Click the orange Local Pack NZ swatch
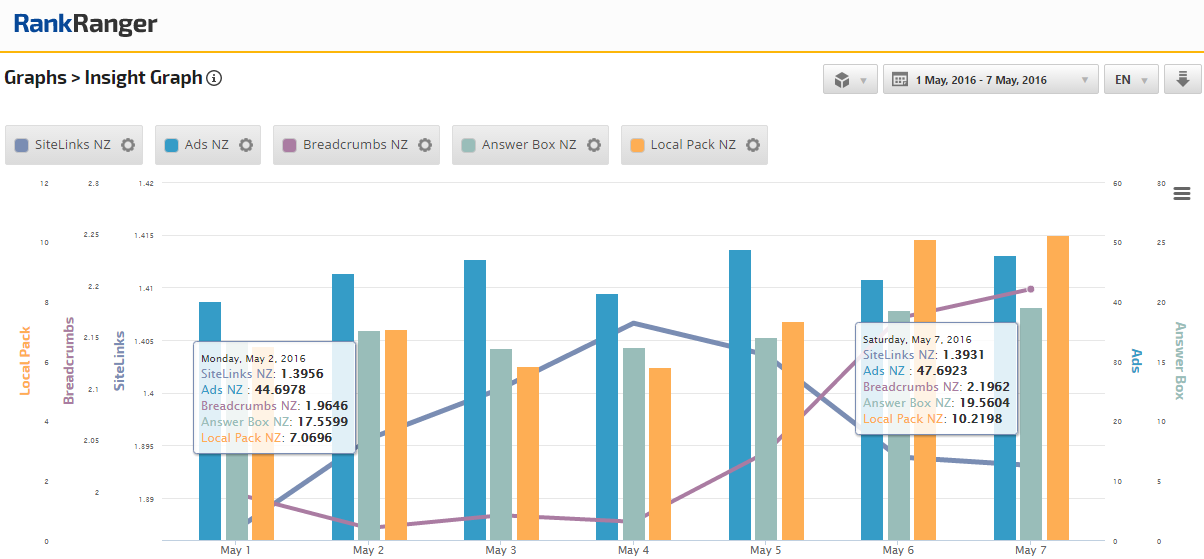 [x=637, y=145]
